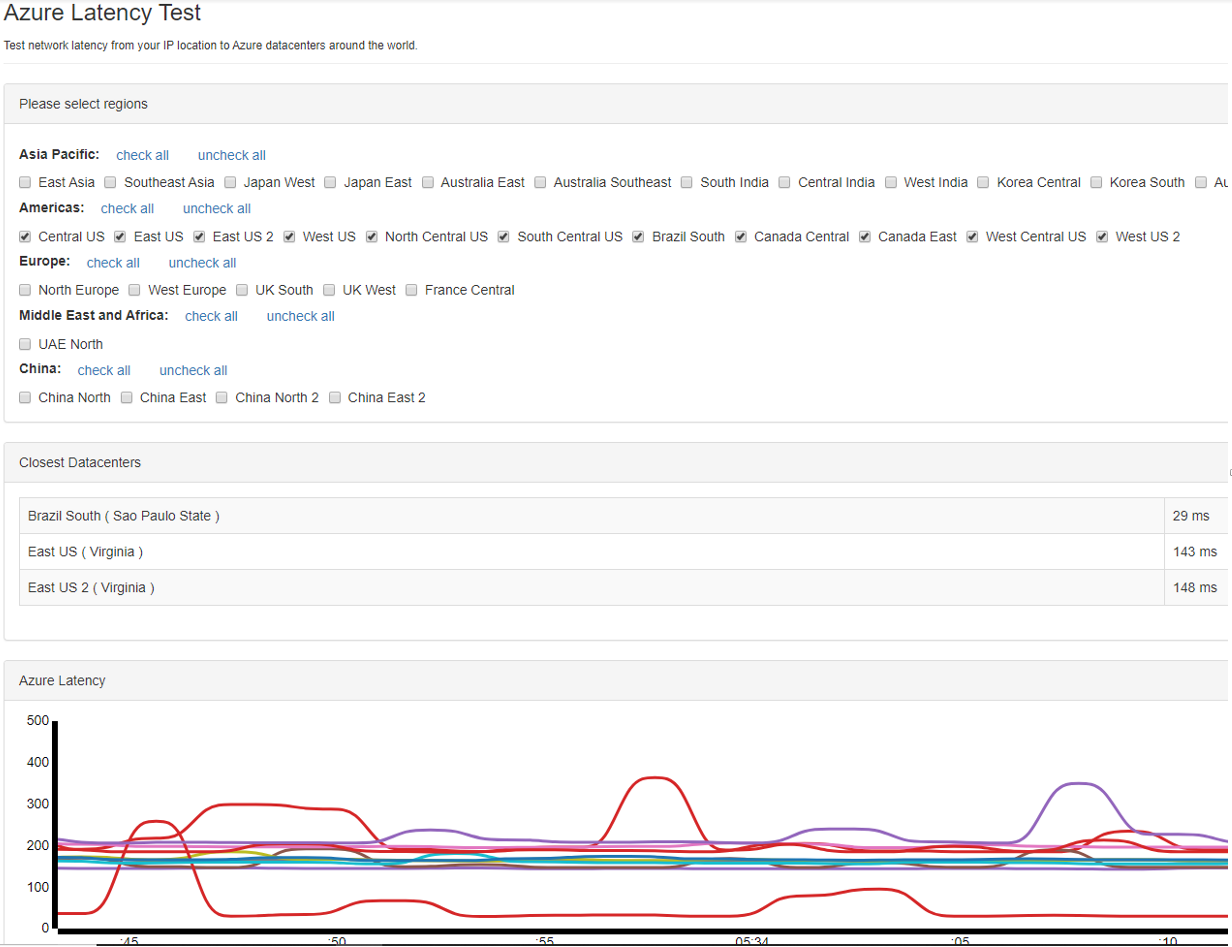Click Closest Datacenters panel header
1232x947 pixels.
(x=616, y=463)
